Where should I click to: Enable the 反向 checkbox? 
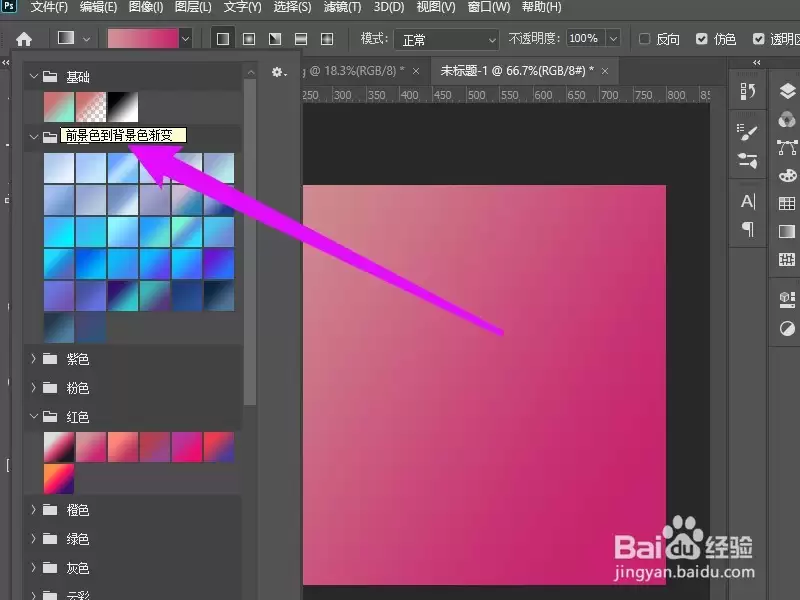[x=644, y=39]
